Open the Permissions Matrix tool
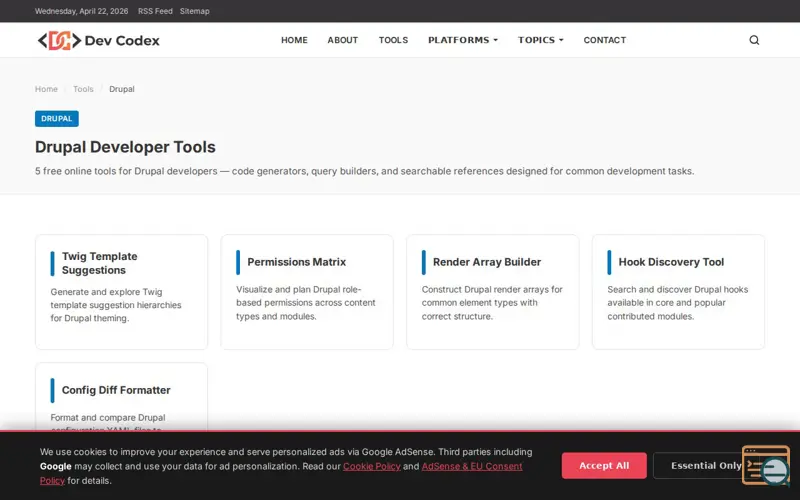 307,292
